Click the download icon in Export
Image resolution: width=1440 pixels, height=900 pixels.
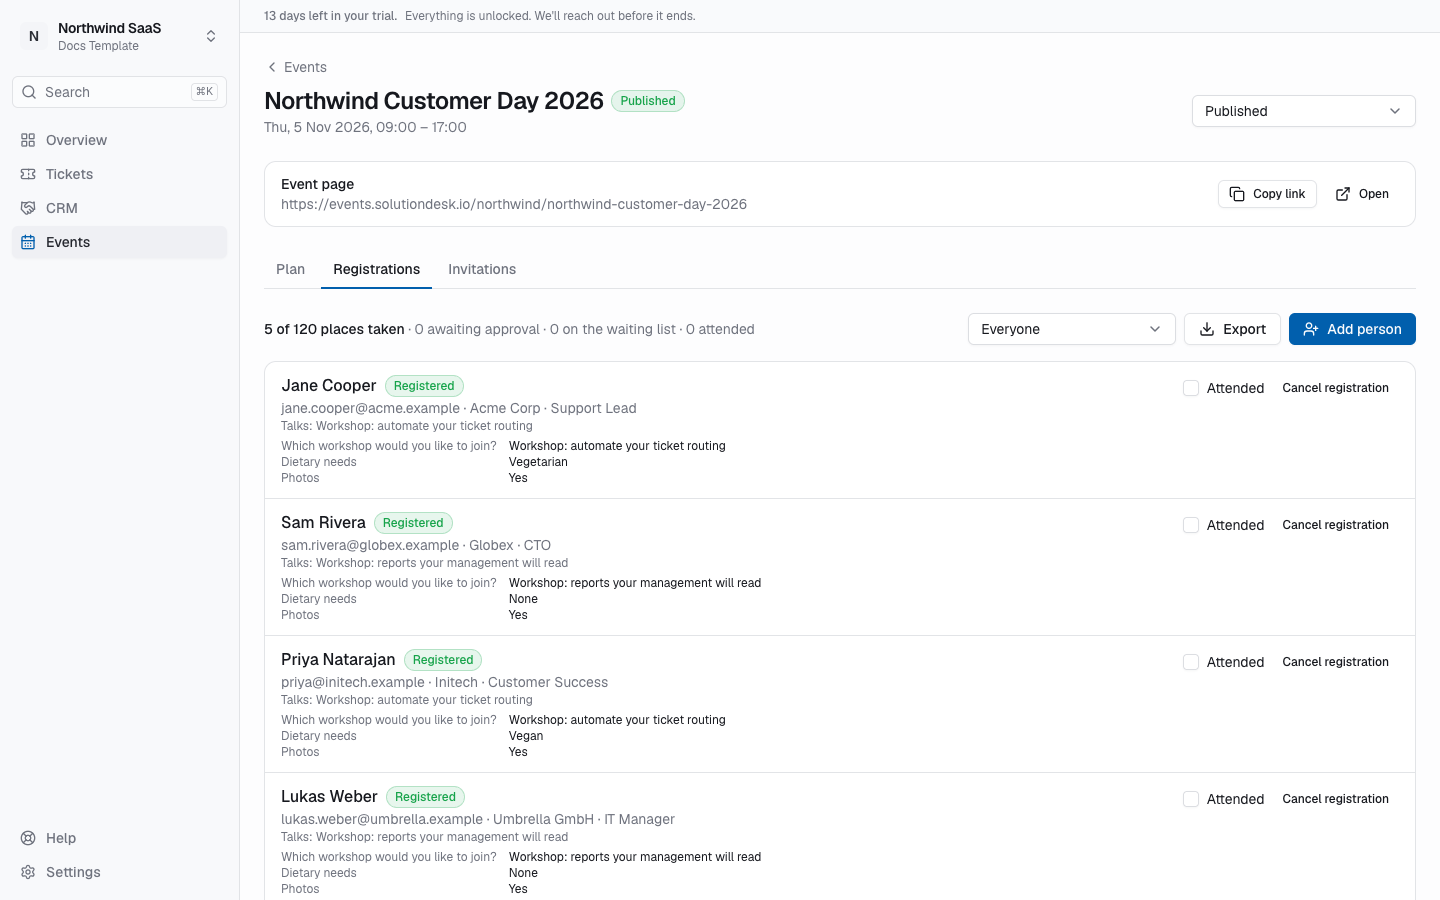[x=1207, y=329]
